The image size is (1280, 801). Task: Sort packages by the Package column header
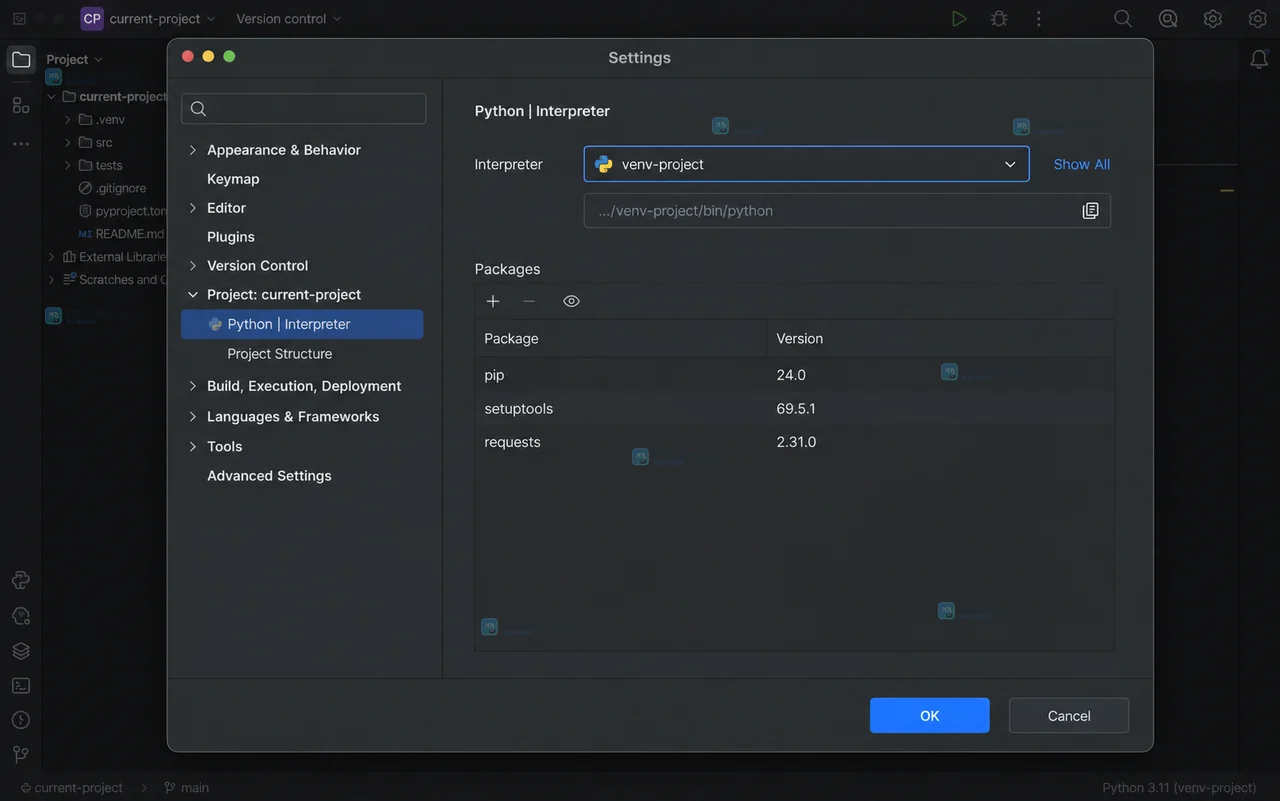coord(620,339)
